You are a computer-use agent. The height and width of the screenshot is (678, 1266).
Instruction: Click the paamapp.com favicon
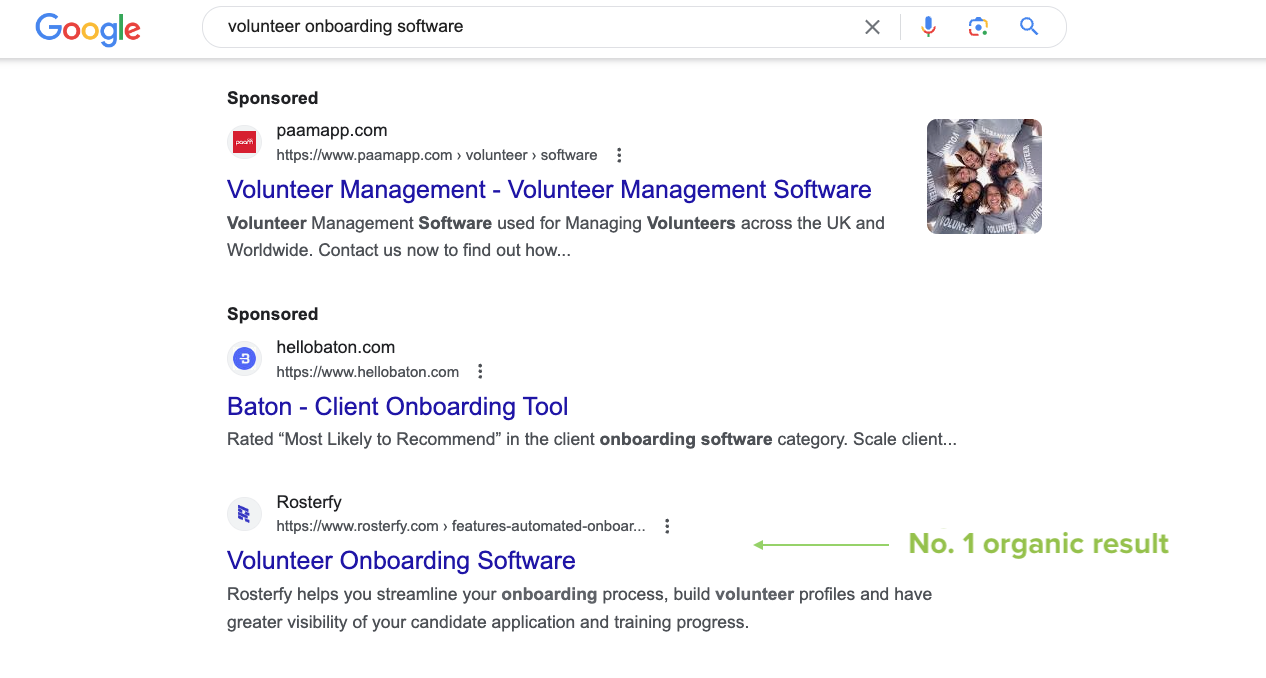244,142
